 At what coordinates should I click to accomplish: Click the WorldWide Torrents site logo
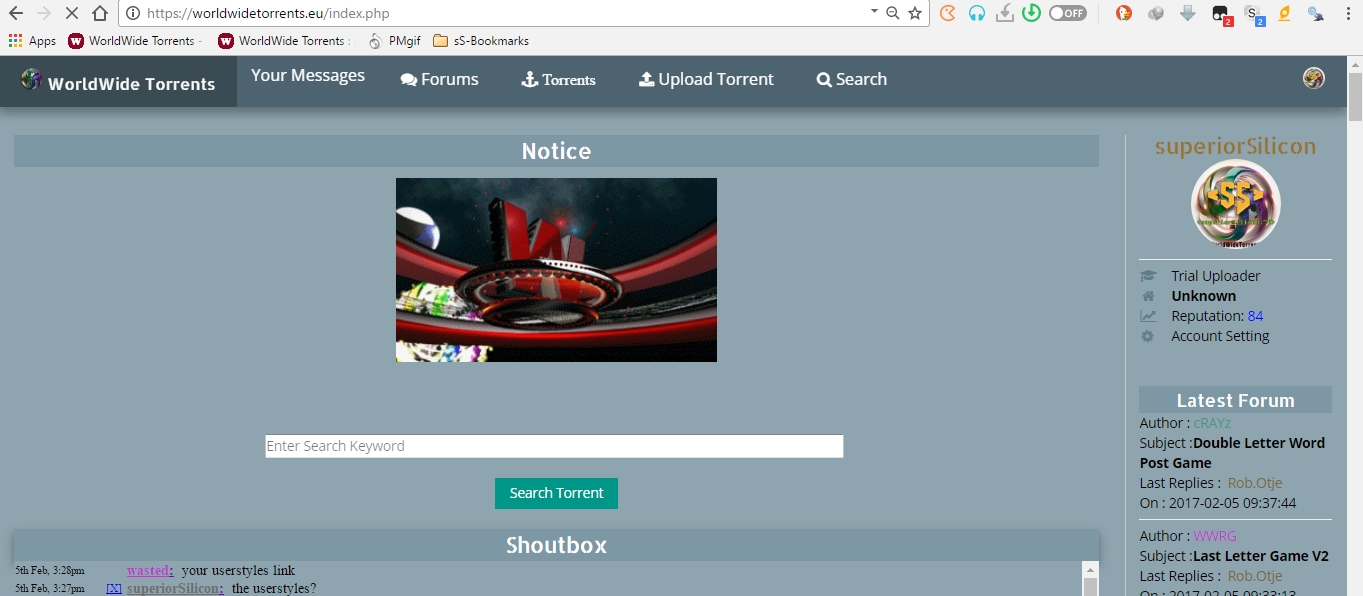point(118,82)
